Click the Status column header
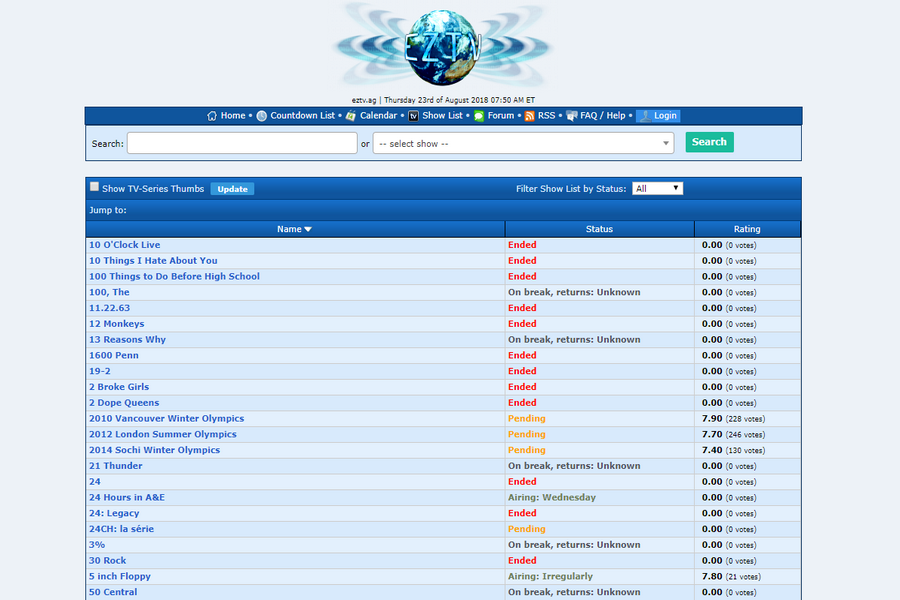The width and height of the screenshot is (900, 600). pos(599,229)
